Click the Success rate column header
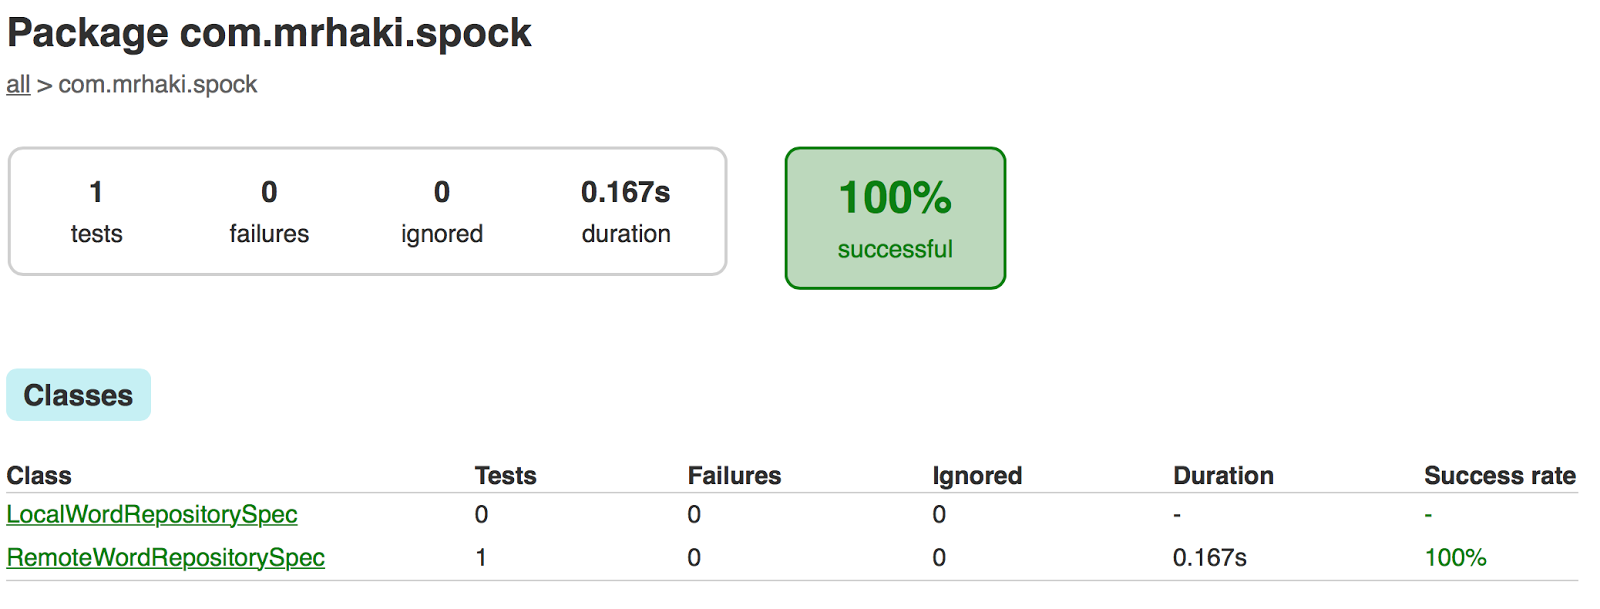Viewport: 1600px width, 609px height. tap(1499, 475)
